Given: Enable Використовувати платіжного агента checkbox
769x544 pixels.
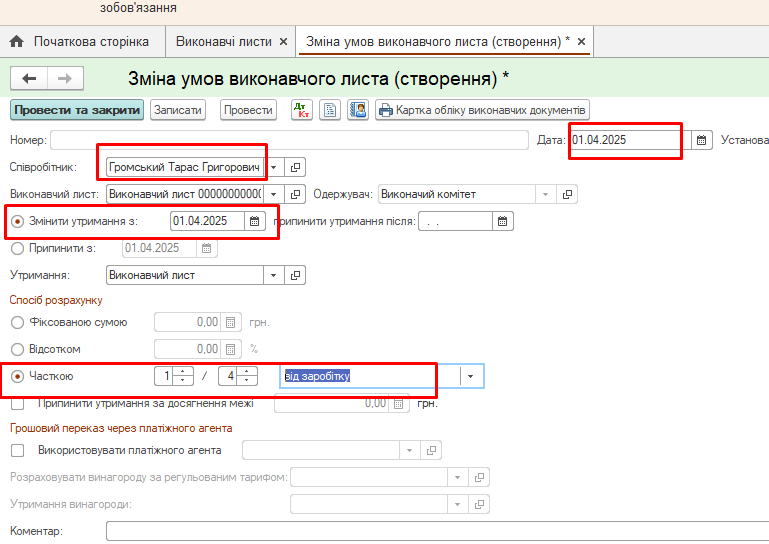Looking at the screenshot, I should [17, 450].
